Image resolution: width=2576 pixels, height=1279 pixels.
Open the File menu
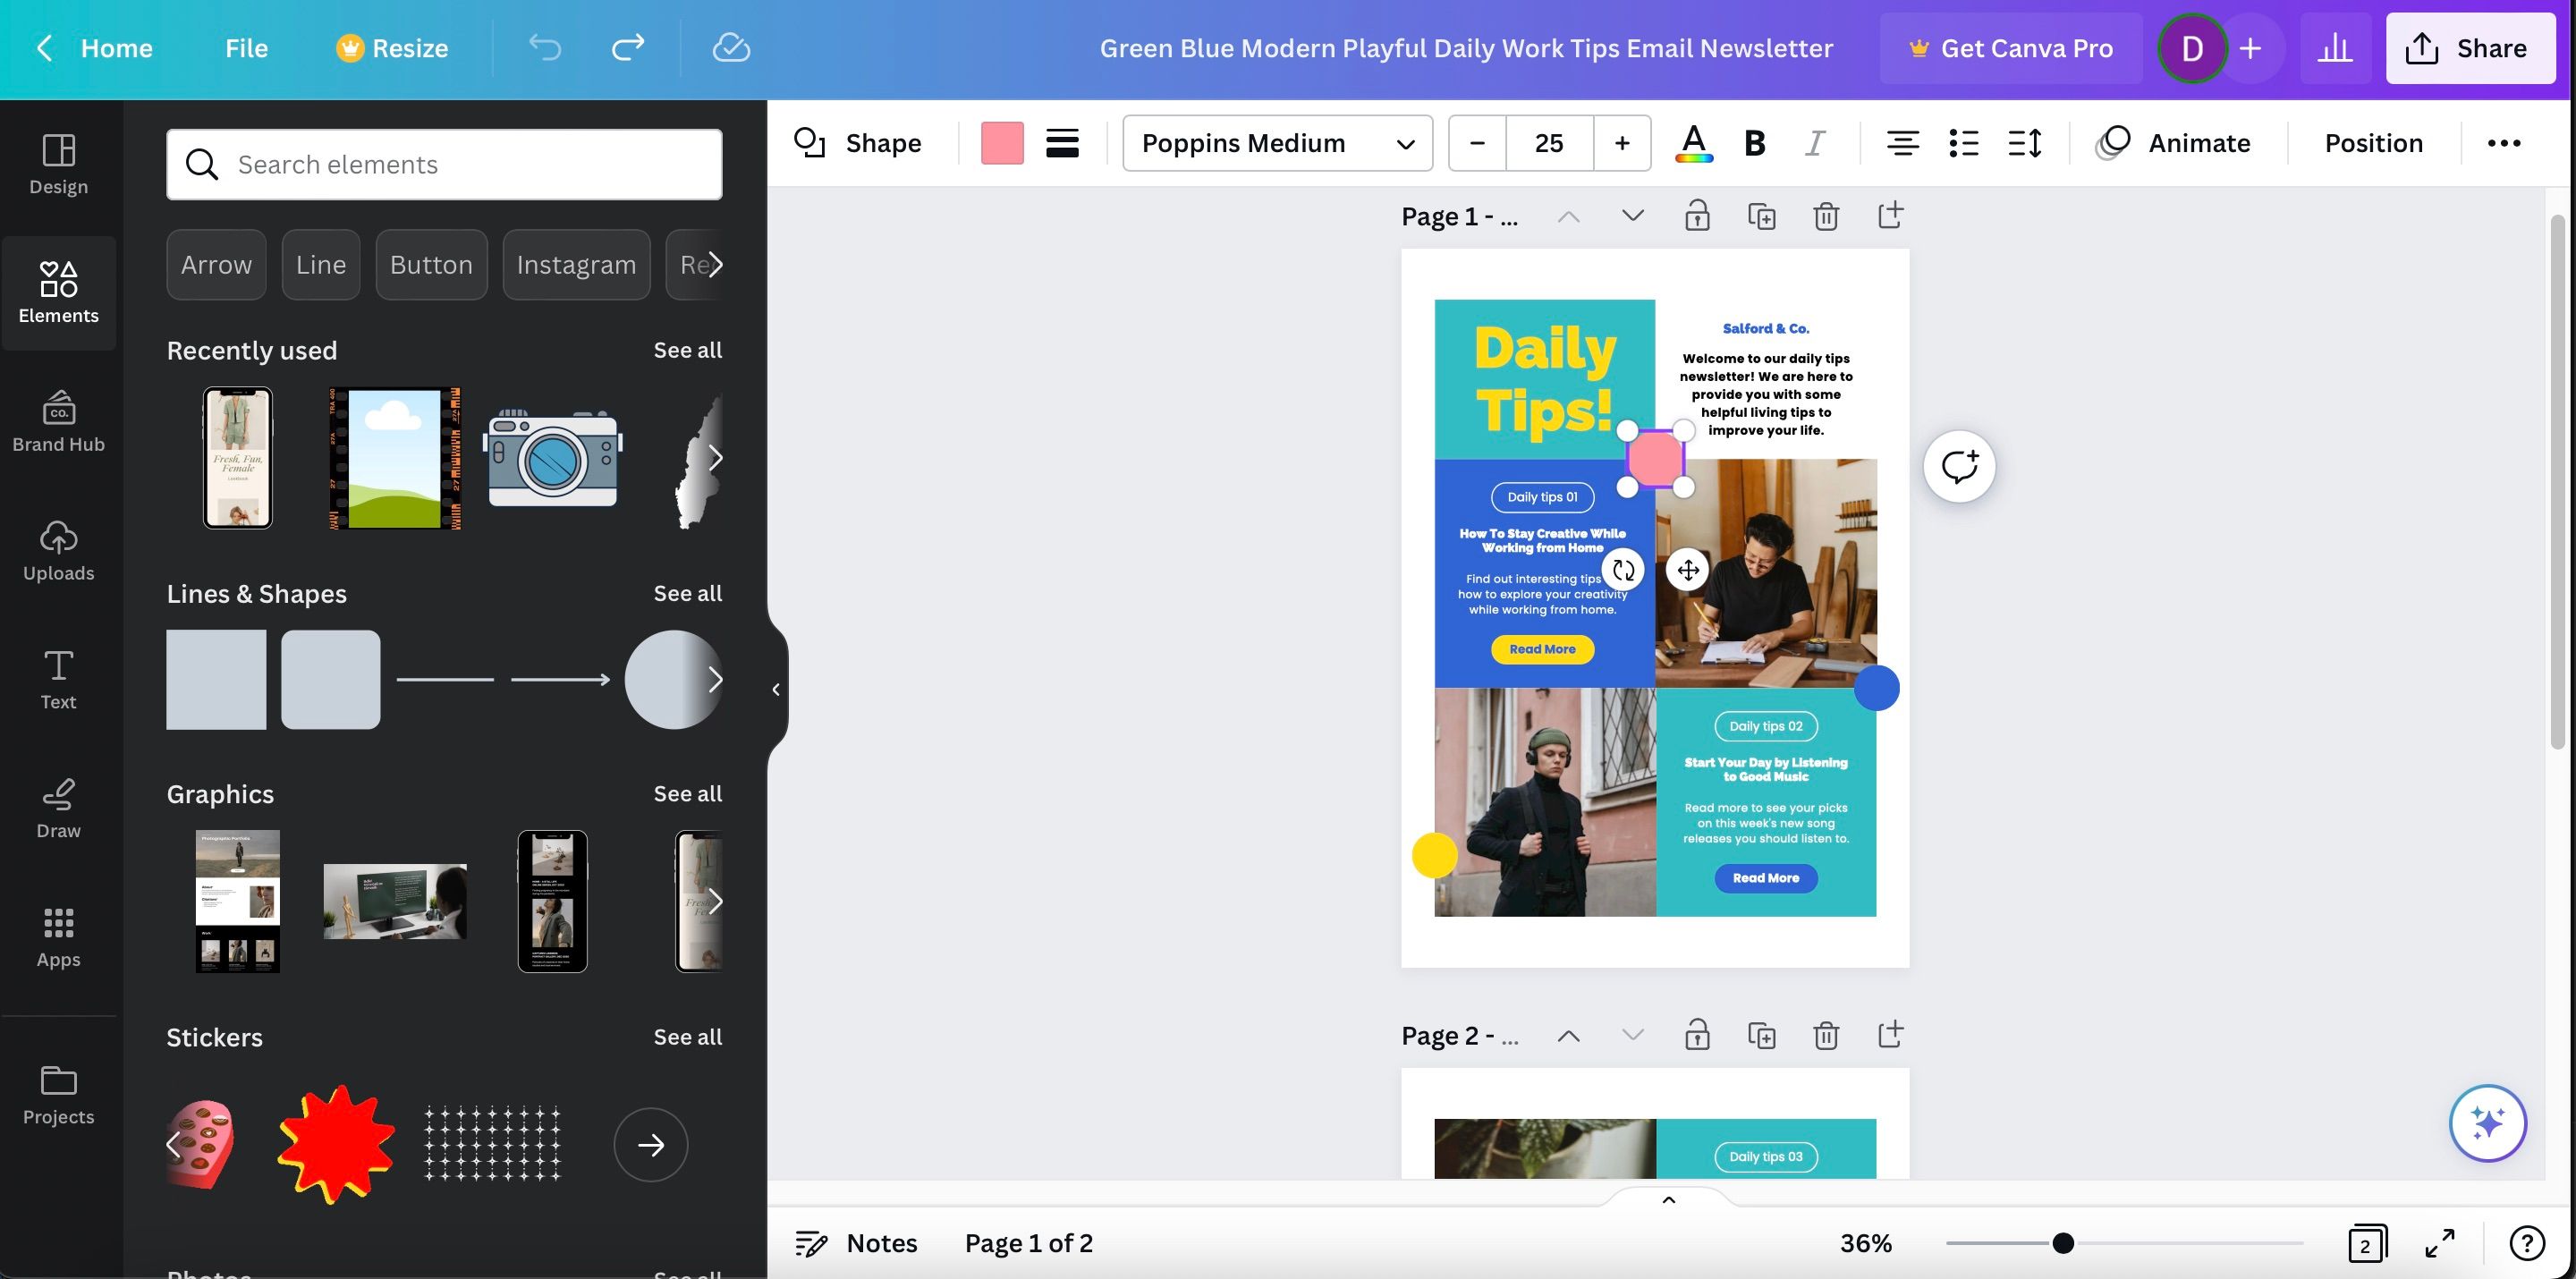tap(246, 47)
